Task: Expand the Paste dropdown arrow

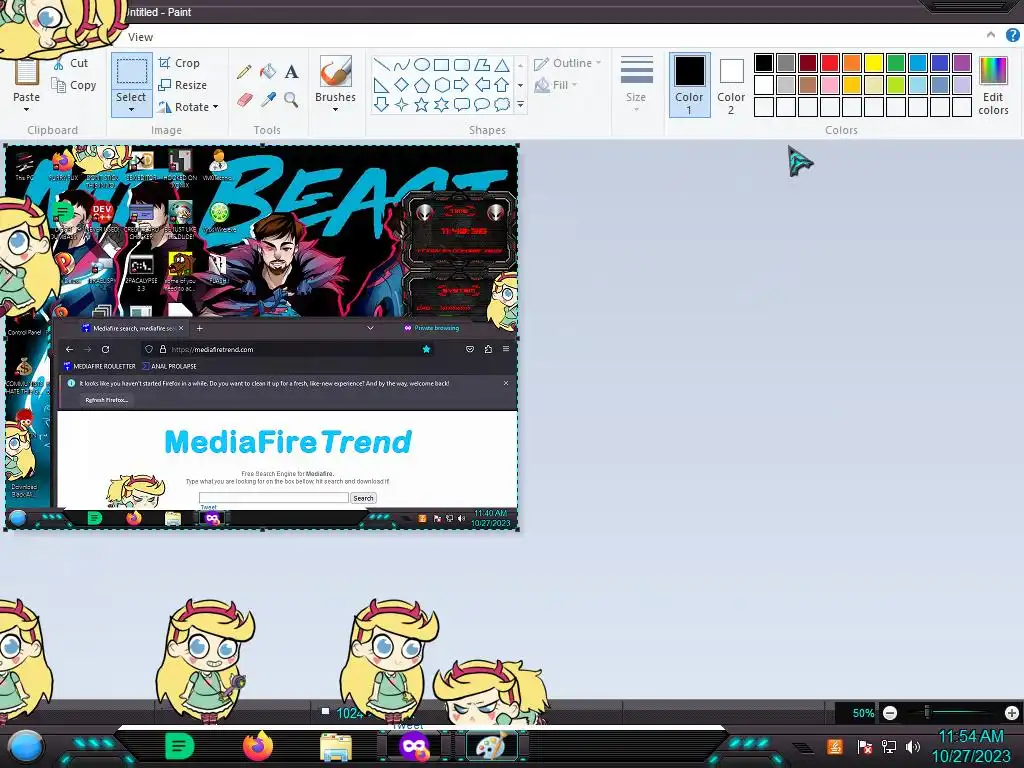Action: [x=27, y=109]
